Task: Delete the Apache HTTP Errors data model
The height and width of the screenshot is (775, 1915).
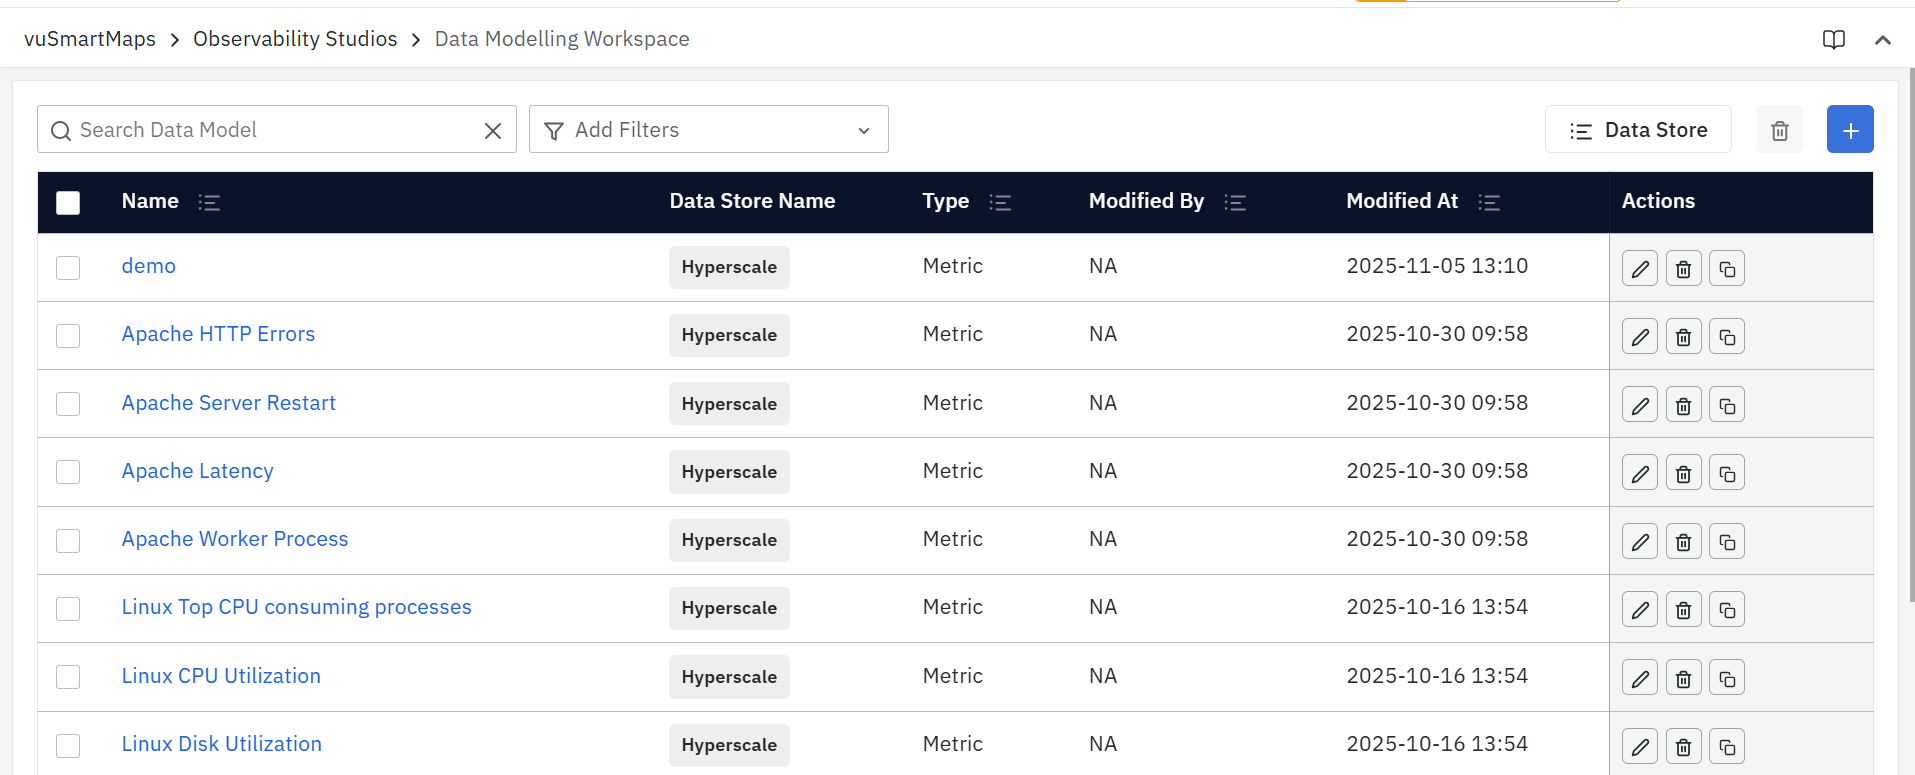Action: point(1683,337)
